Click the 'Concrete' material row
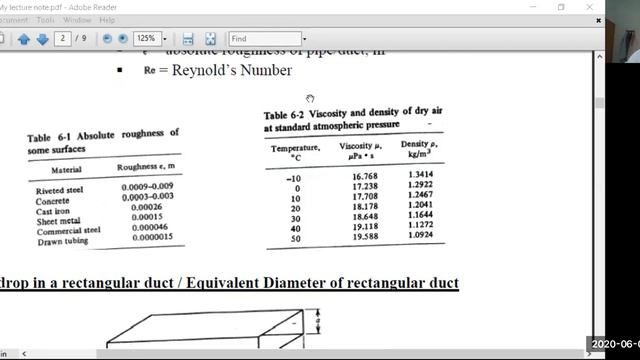Image resolution: width=640 pixels, height=360 pixels. [x=52, y=201]
